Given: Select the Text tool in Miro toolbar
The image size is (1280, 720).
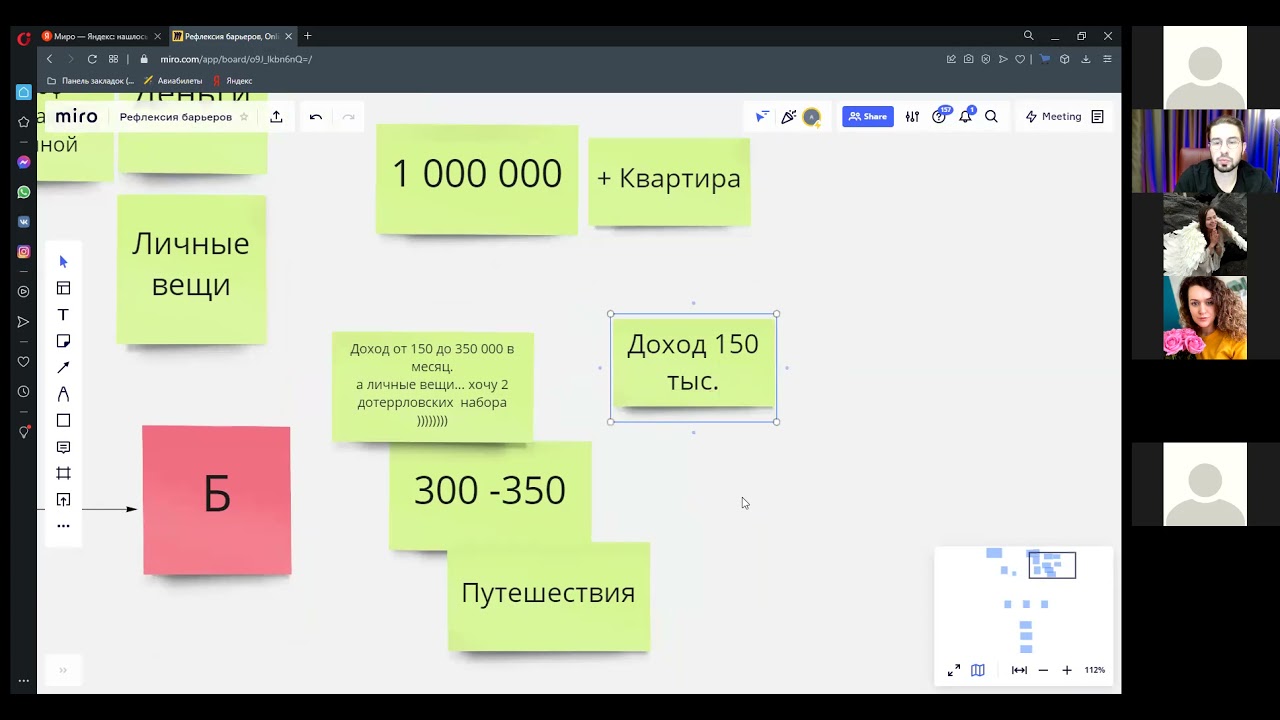Looking at the screenshot, I should pyautogui.click(x=63, y=315).
